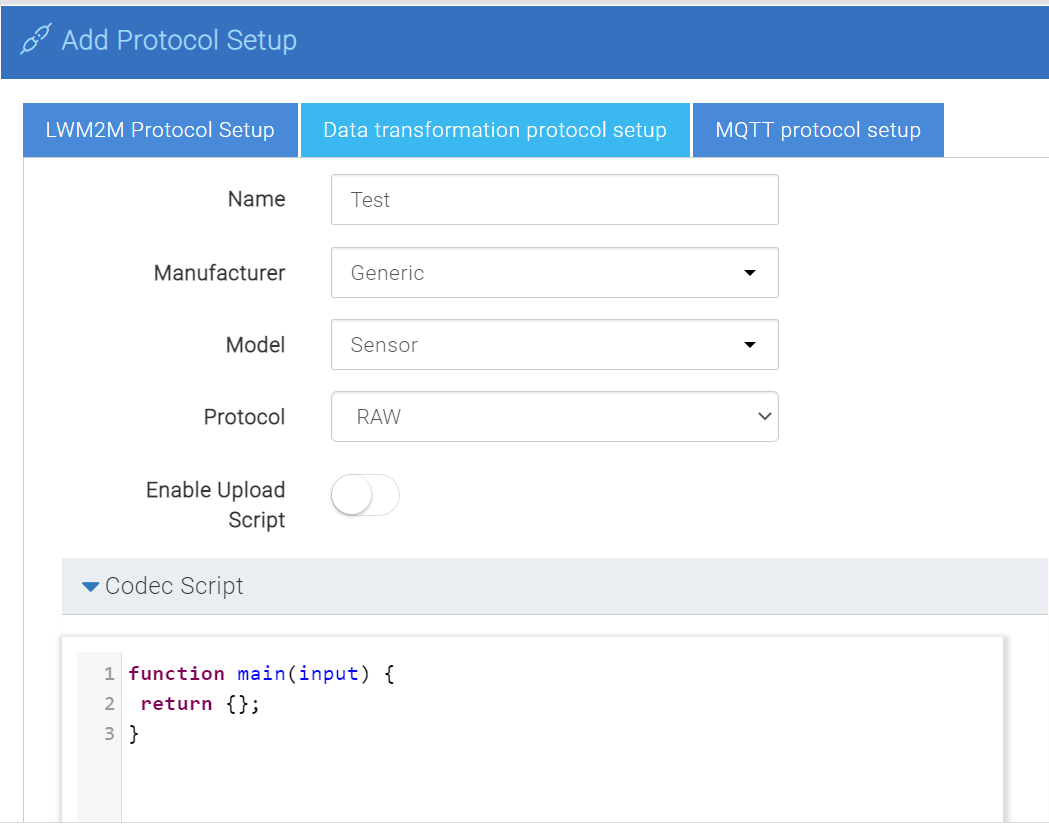Select the Data transformation protocol setup tab

tap(495, 130)
